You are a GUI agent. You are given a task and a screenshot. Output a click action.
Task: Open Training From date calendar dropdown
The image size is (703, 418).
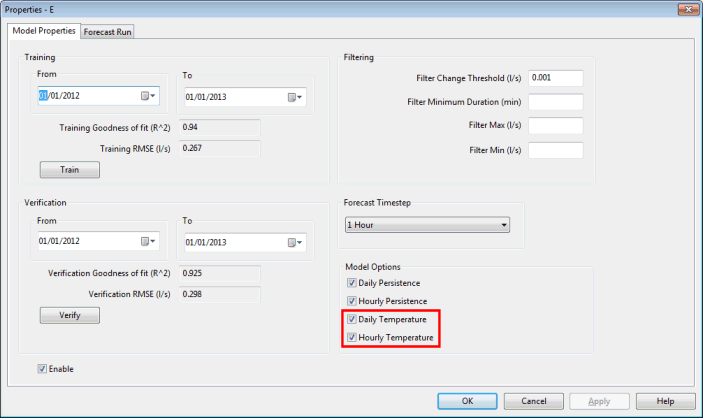click(148, 96)
